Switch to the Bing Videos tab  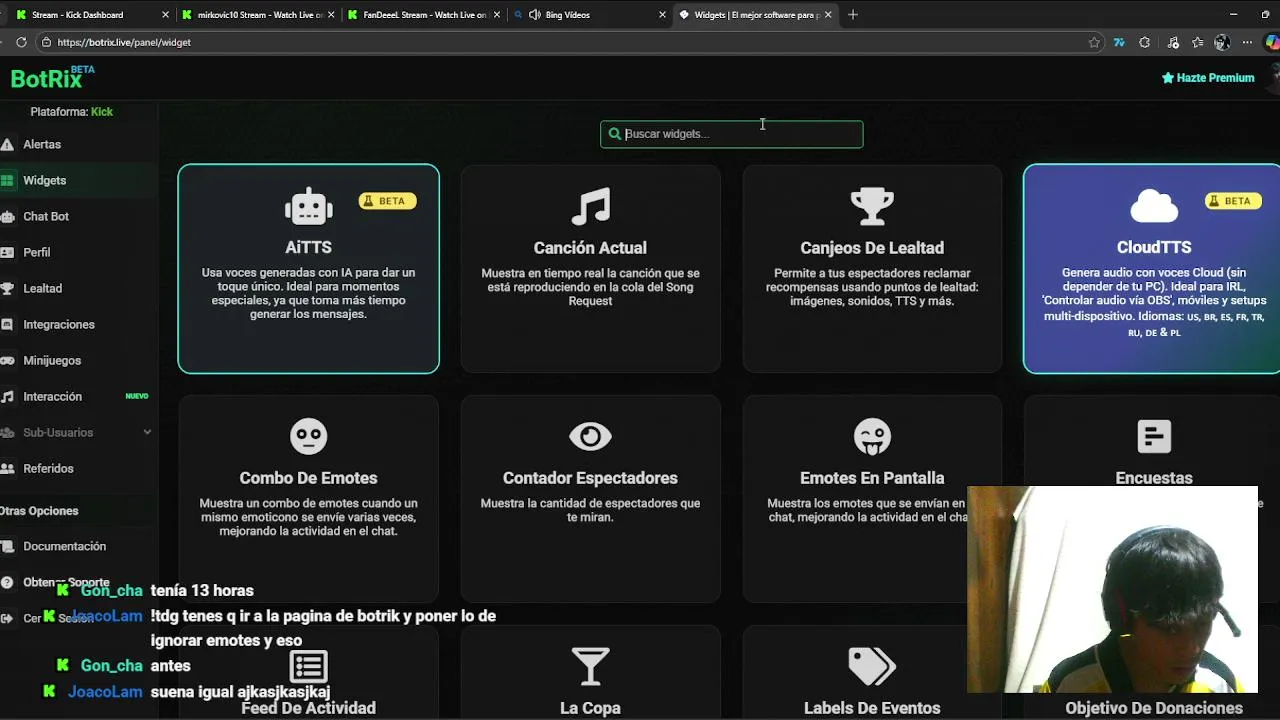[x=588, y=15]
